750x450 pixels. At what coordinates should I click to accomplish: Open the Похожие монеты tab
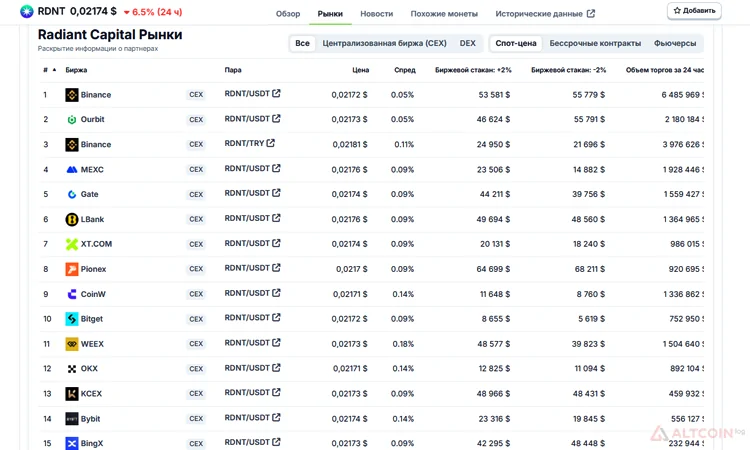coord(444,14)
